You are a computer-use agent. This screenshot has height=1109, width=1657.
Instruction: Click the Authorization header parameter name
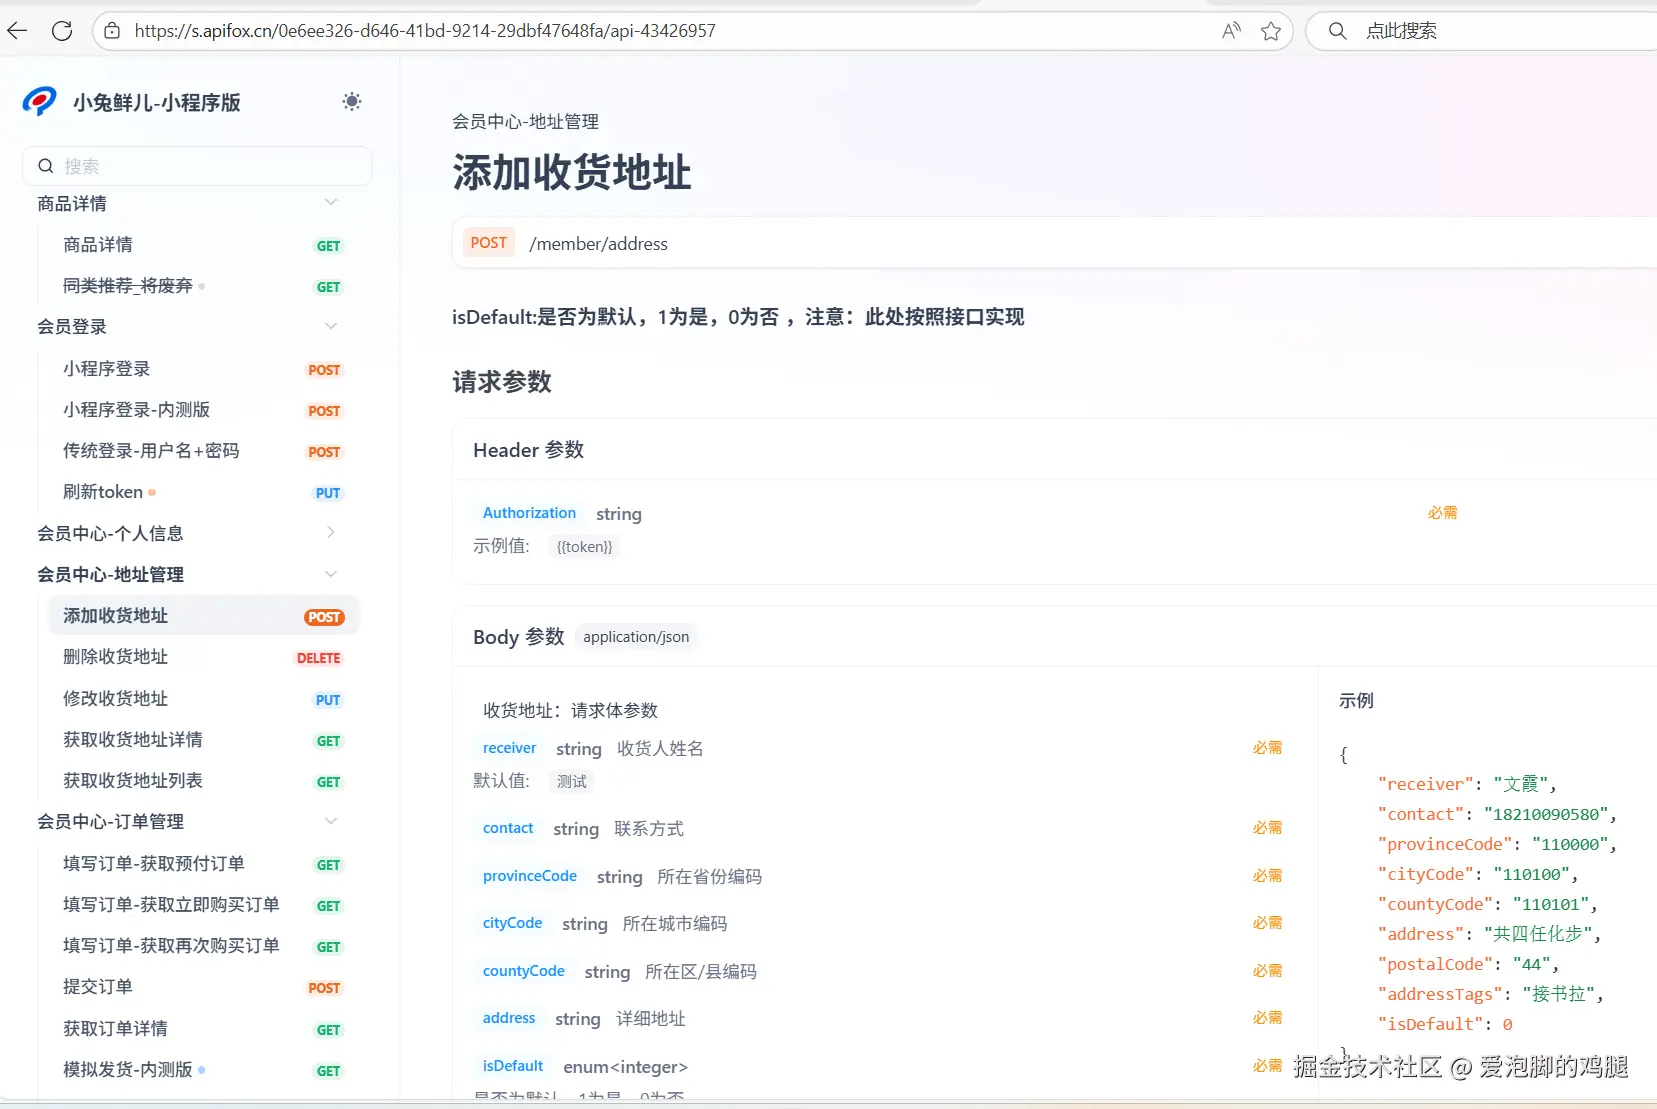(x=529, y=513)
